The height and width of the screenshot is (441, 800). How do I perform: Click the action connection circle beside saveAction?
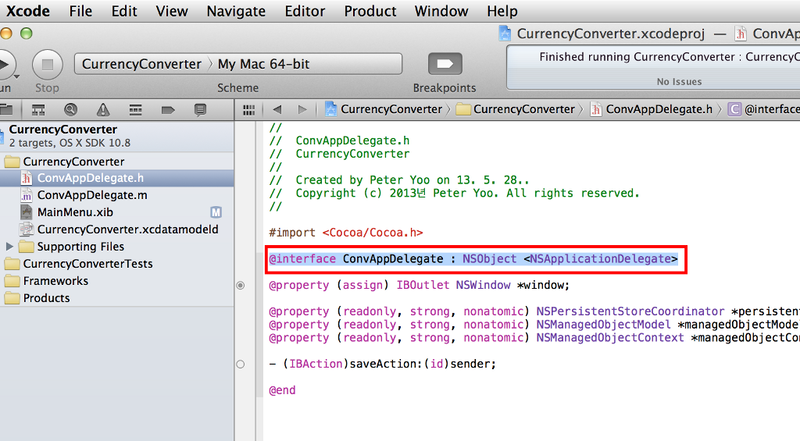tap(240, 364)
